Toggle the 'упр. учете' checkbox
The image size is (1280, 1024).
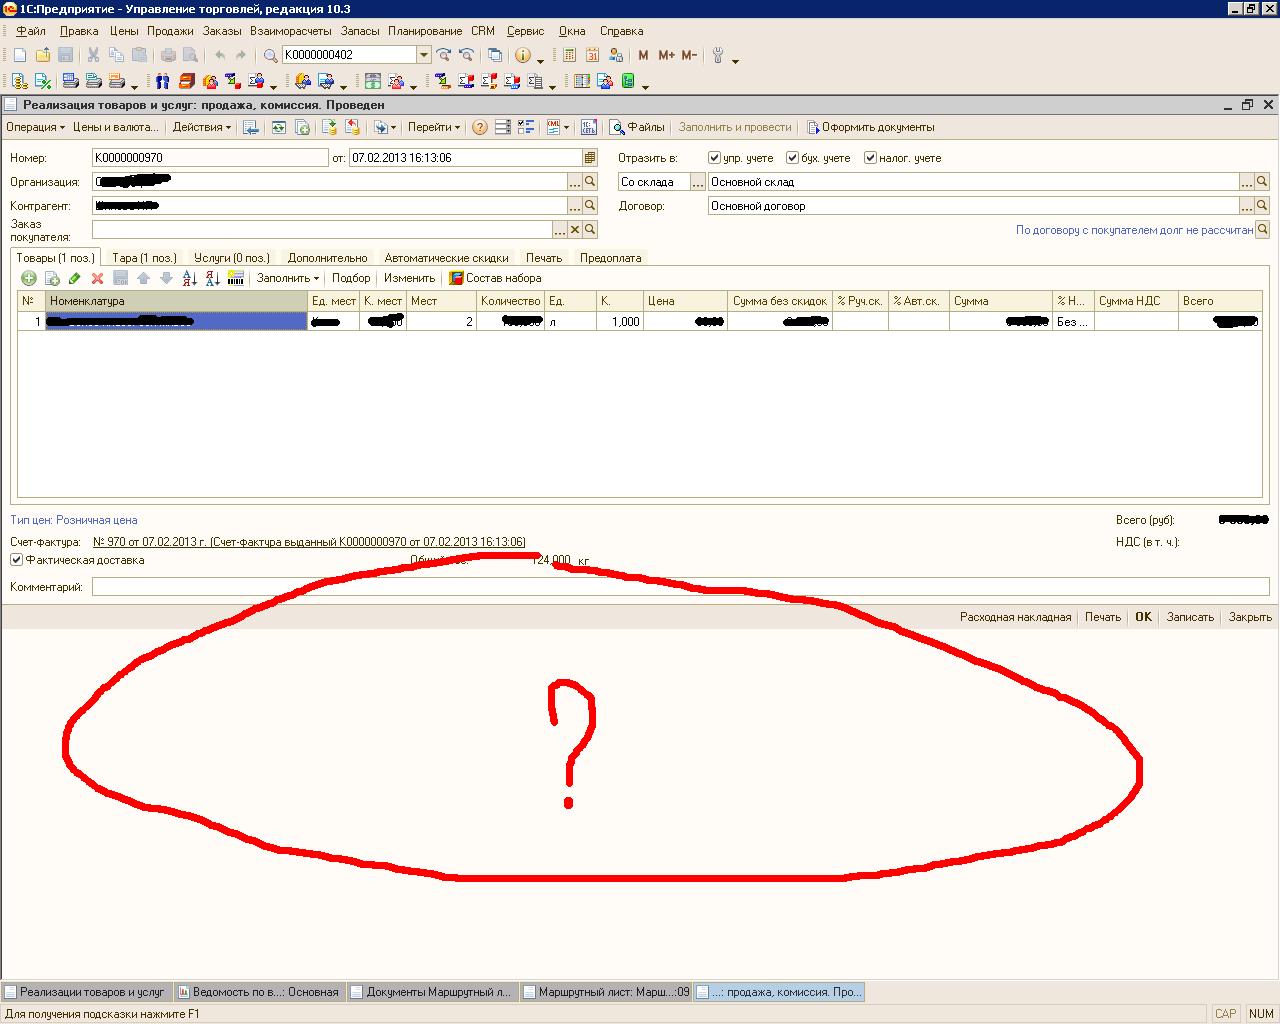[714, 158]
